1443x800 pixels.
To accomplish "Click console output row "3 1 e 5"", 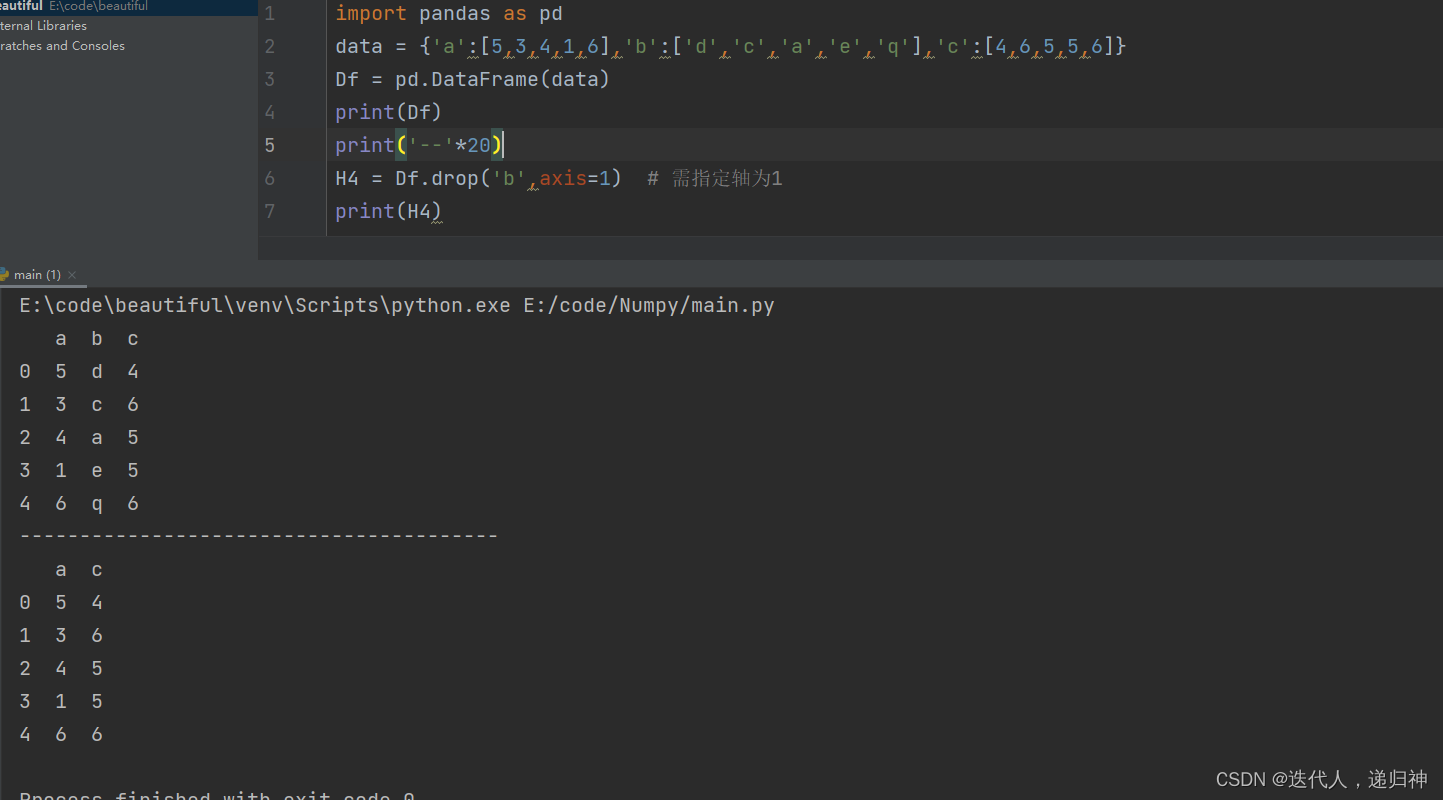I will click(79, 471).
